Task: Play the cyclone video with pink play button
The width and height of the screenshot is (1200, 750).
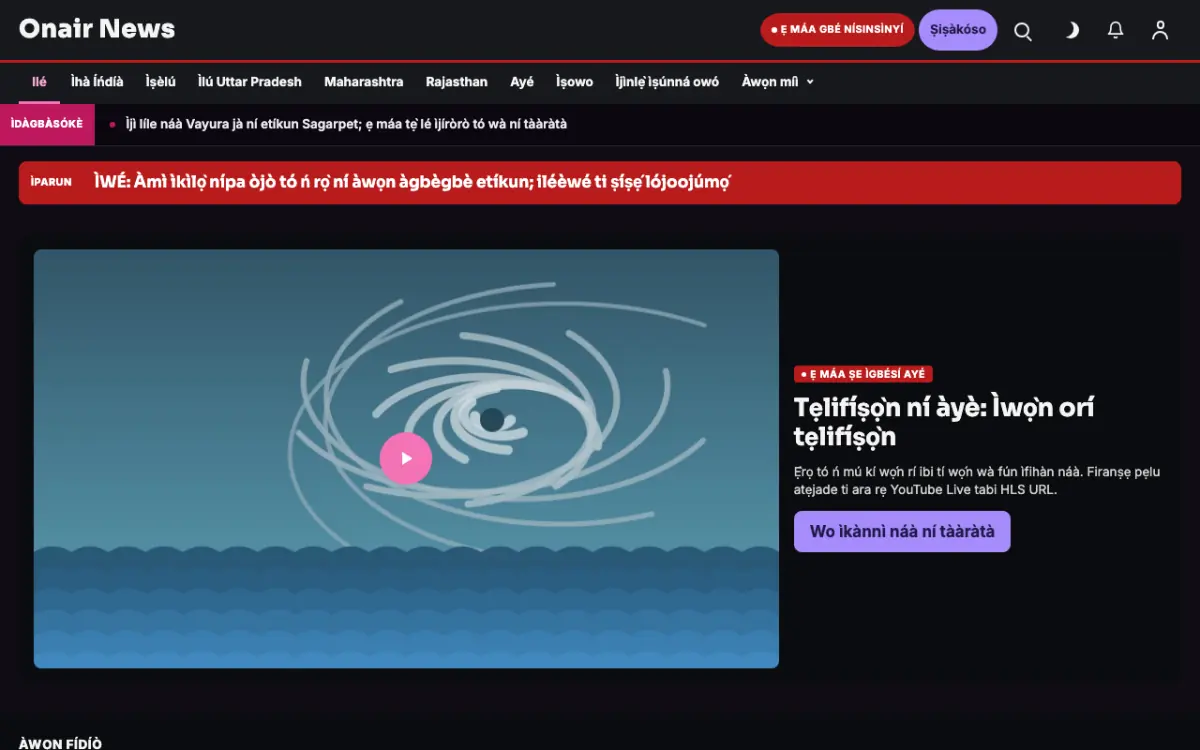Action: 406,458
